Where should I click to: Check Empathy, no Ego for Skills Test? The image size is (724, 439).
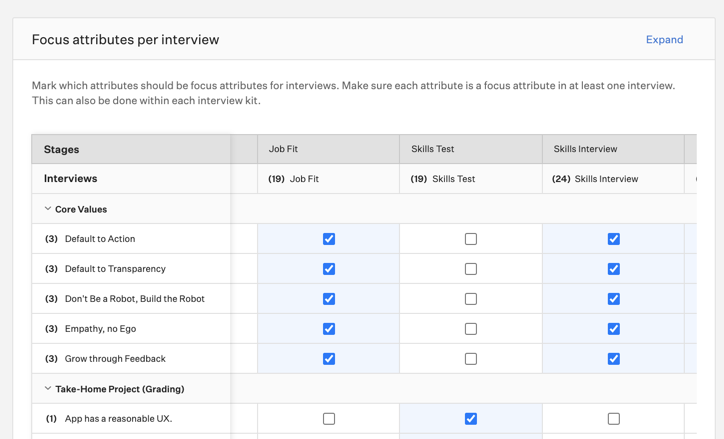tap(471, 329)
